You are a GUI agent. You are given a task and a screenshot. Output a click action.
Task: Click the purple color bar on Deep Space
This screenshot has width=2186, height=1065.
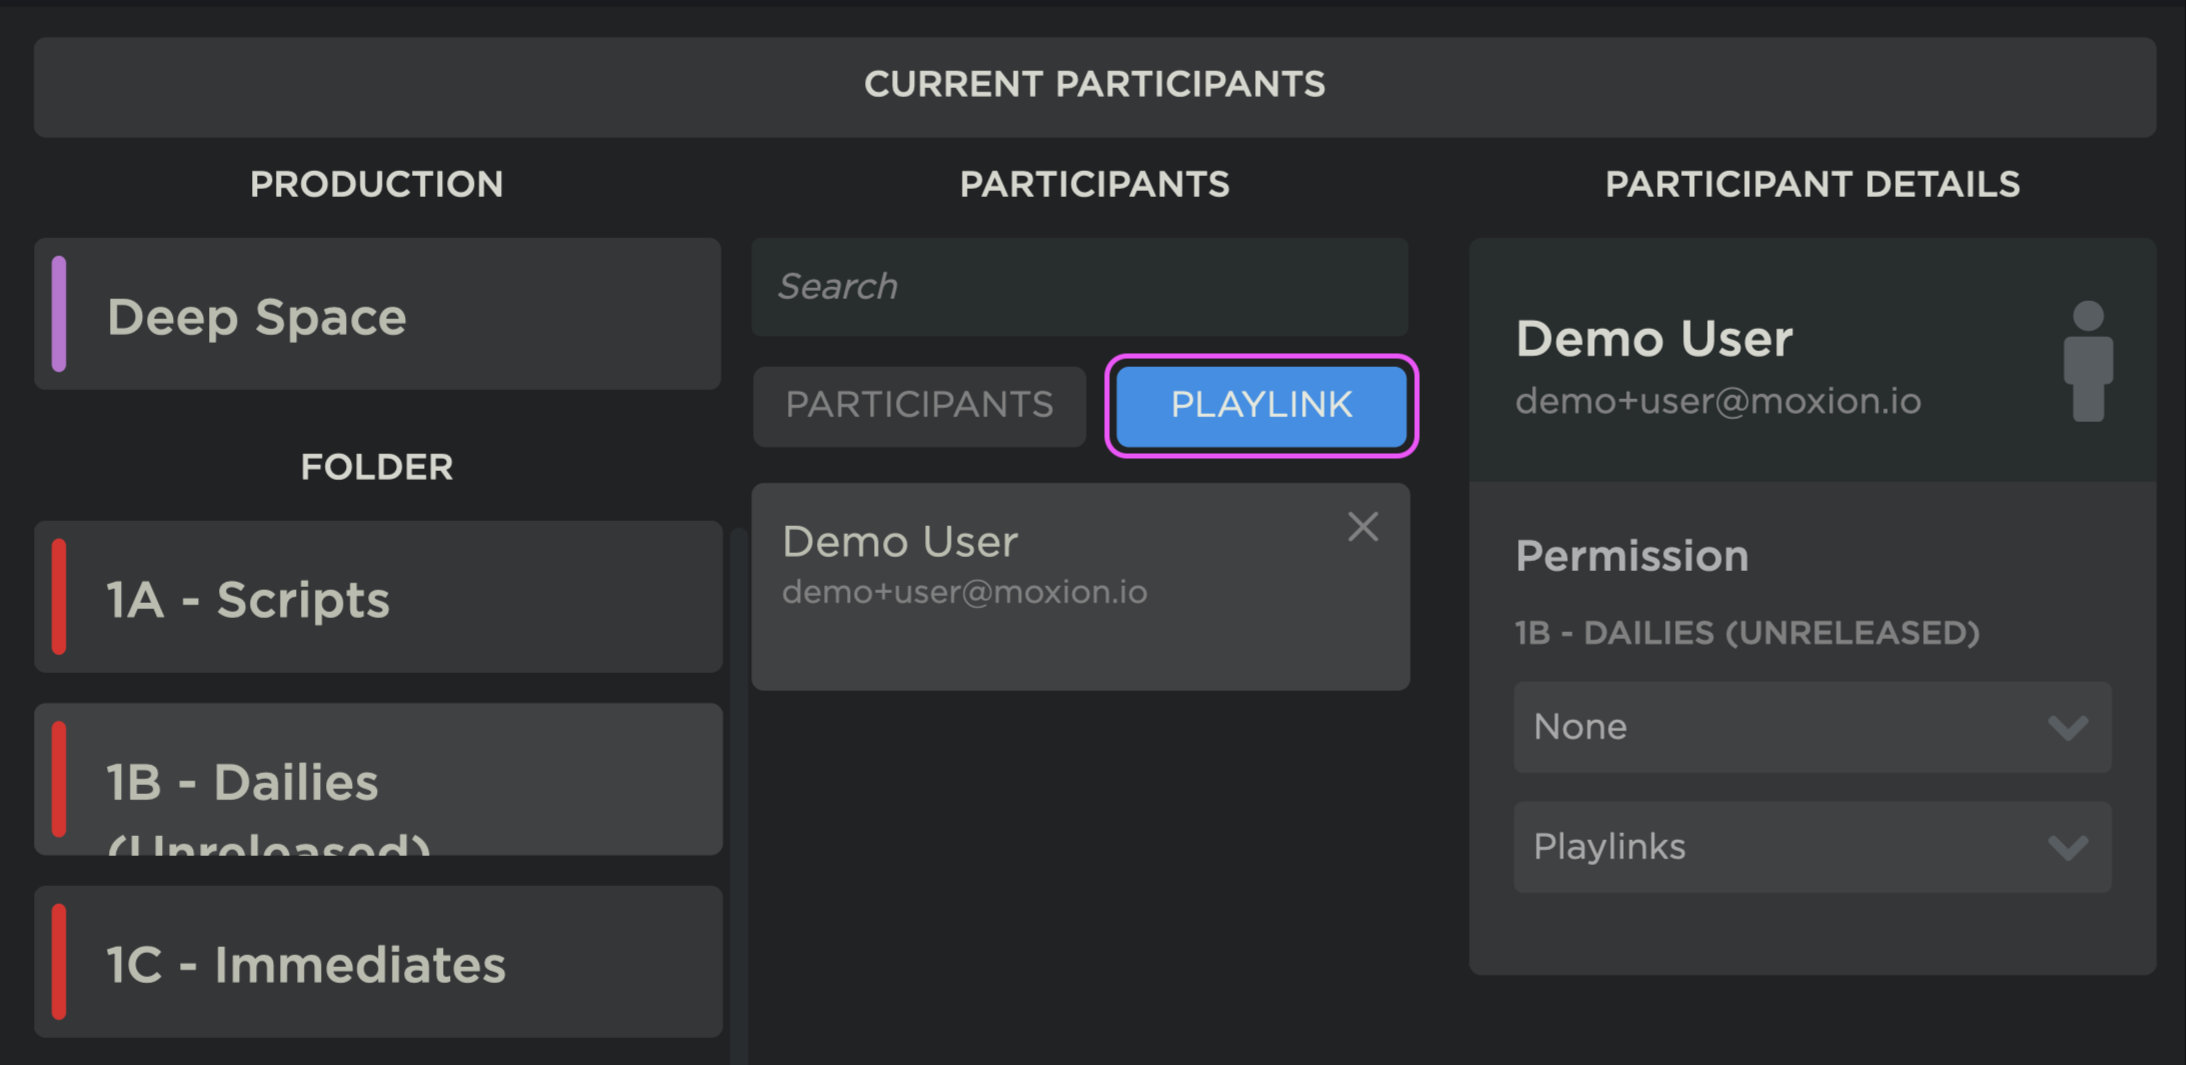(59, 314)
